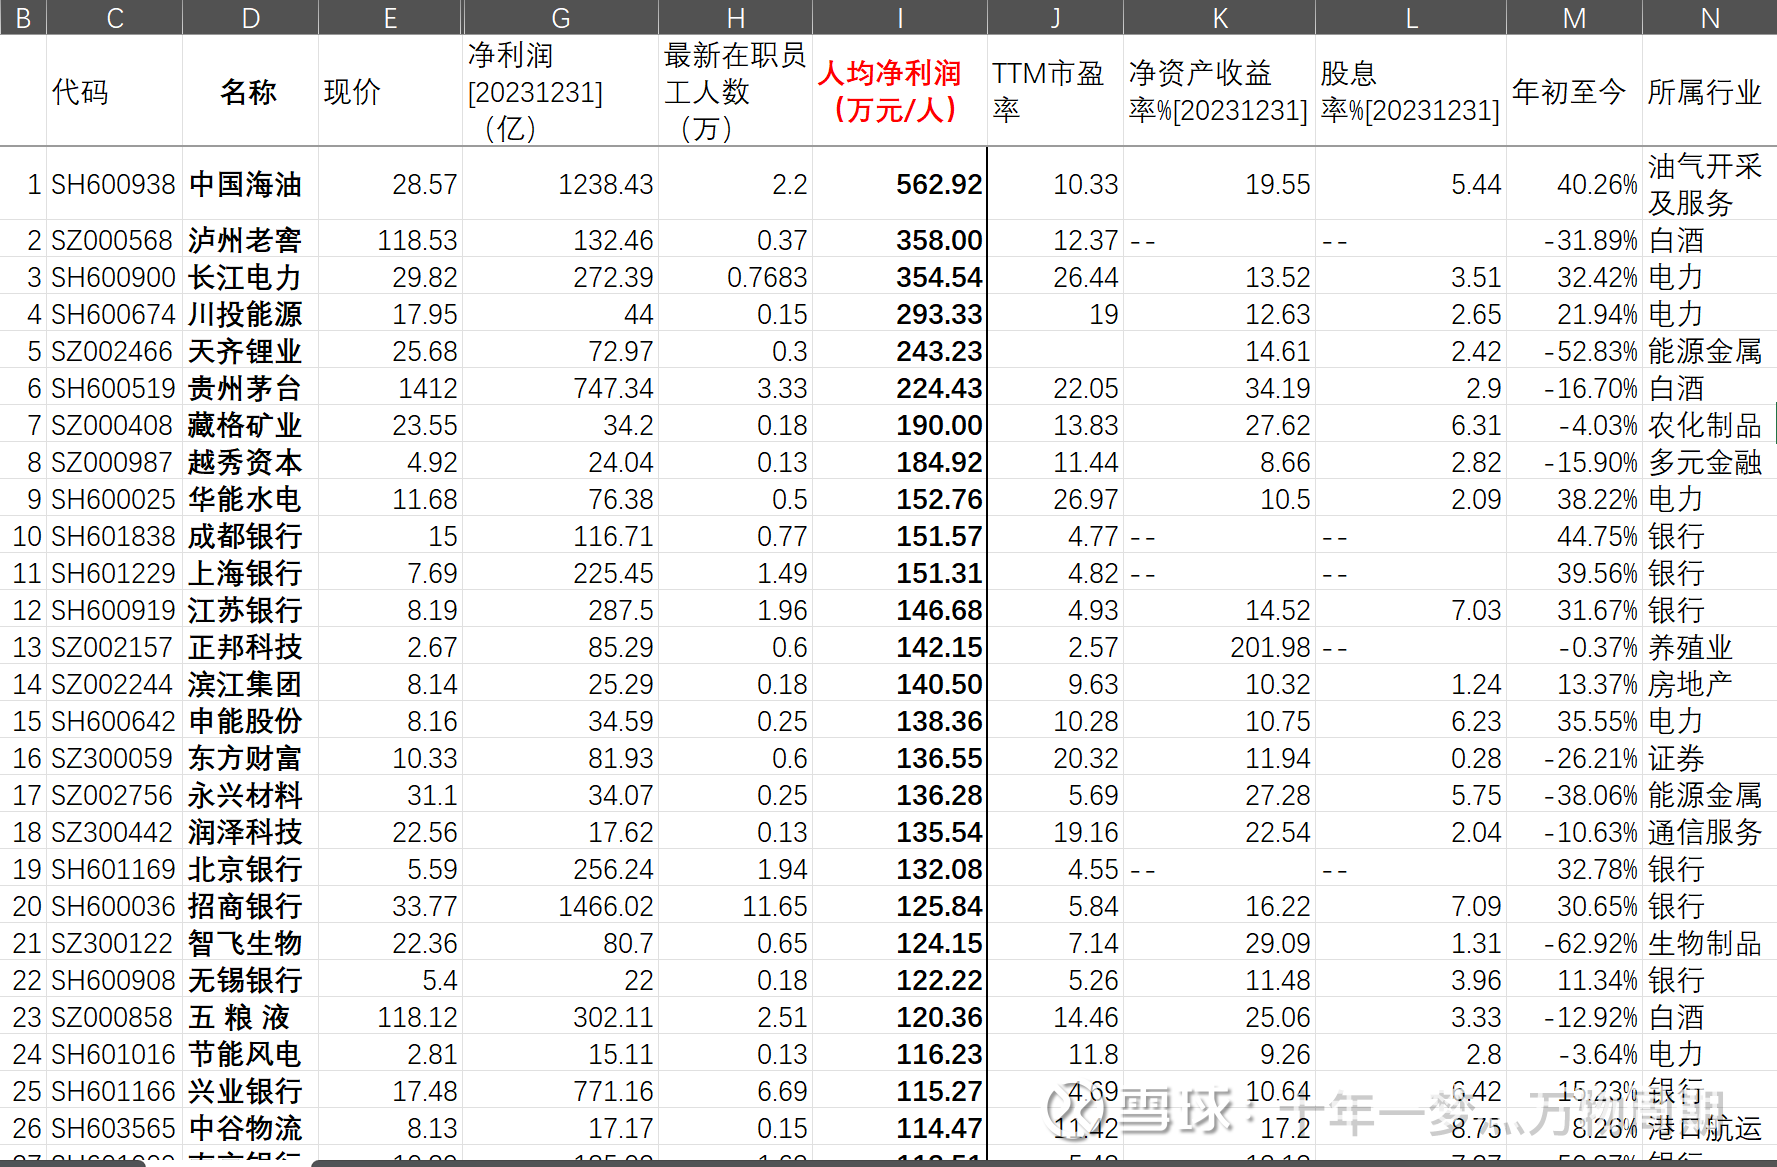This screenshot has height=1167, width=1777.
Task: Select column header I labeled 人均净利润
Action: [888, 91]
